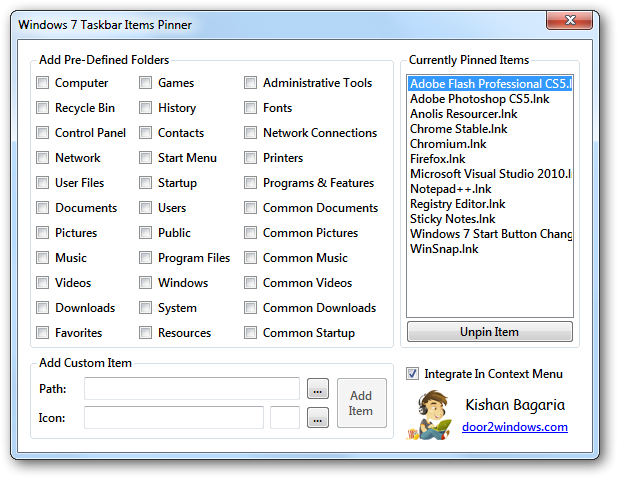Check the Games checkbox
Image resolution: width=618 pixels, height=478 pixels.
(x=145, y=83)
